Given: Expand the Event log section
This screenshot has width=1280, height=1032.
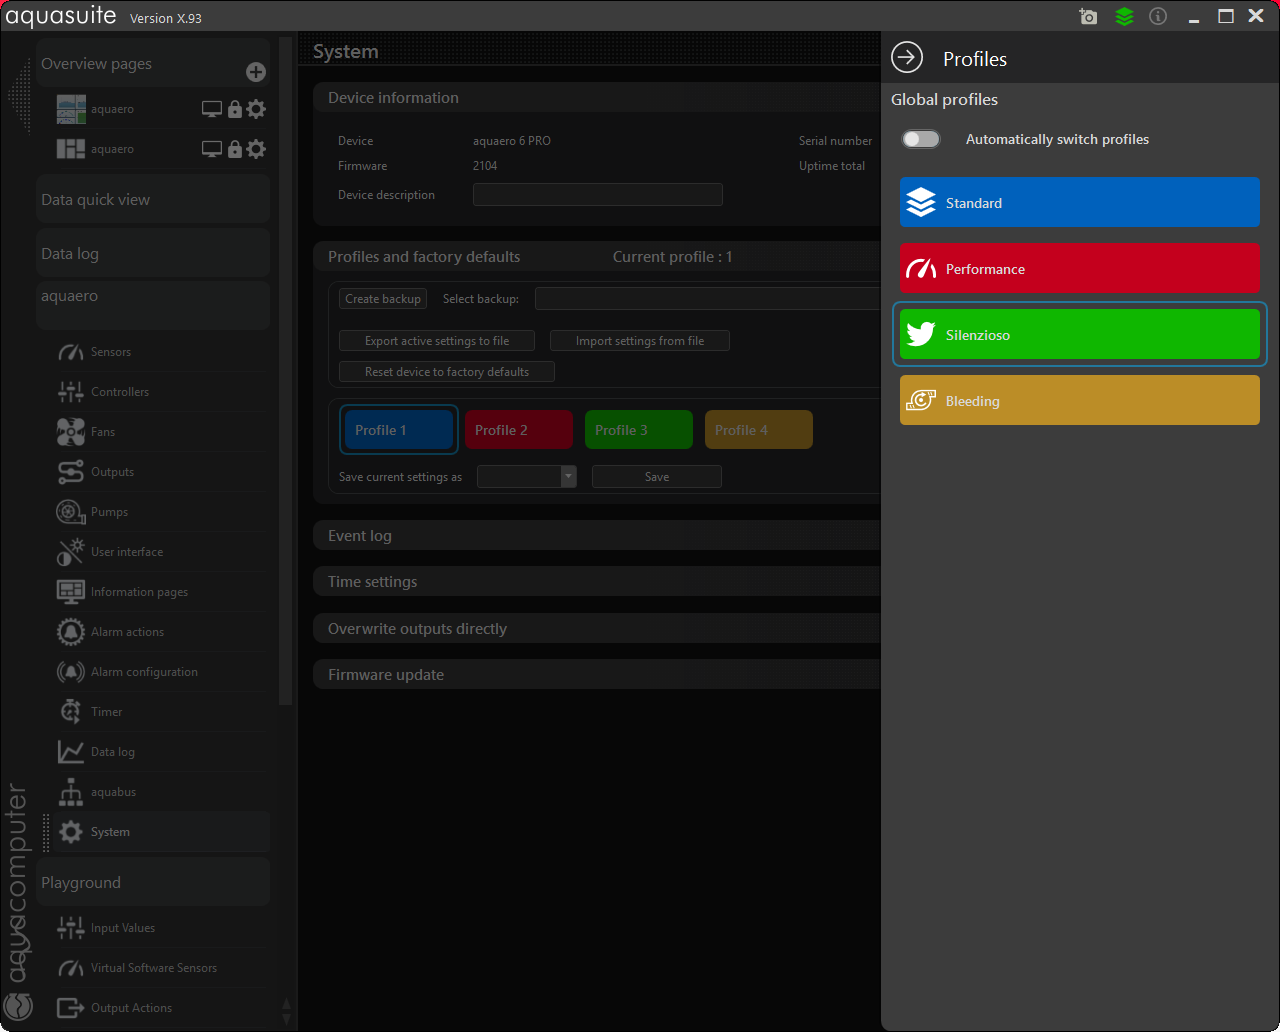Looking at the screenshot, I should [597, 536].
